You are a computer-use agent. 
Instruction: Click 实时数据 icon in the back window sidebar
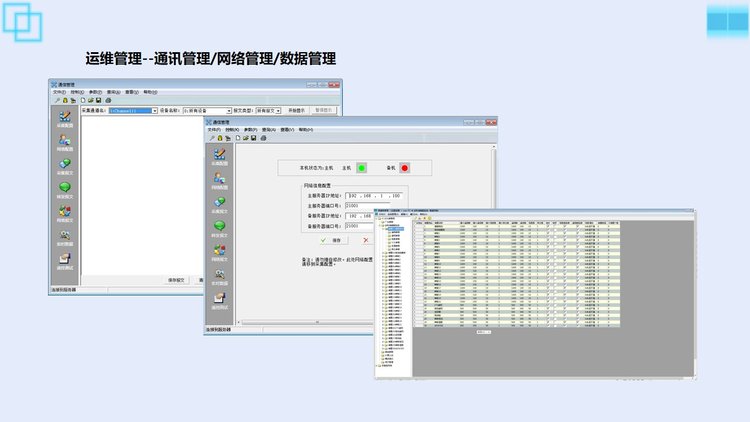tap(64, 236)
